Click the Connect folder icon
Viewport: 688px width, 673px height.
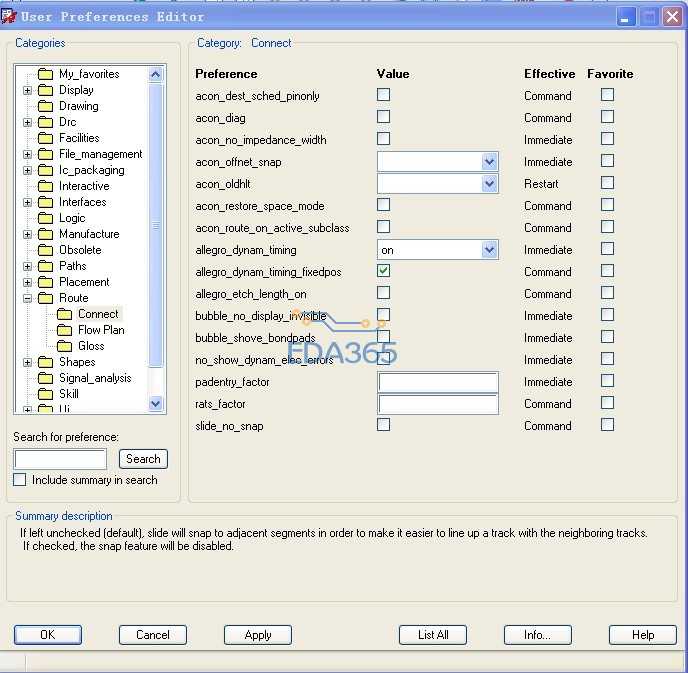coord(64,314)
